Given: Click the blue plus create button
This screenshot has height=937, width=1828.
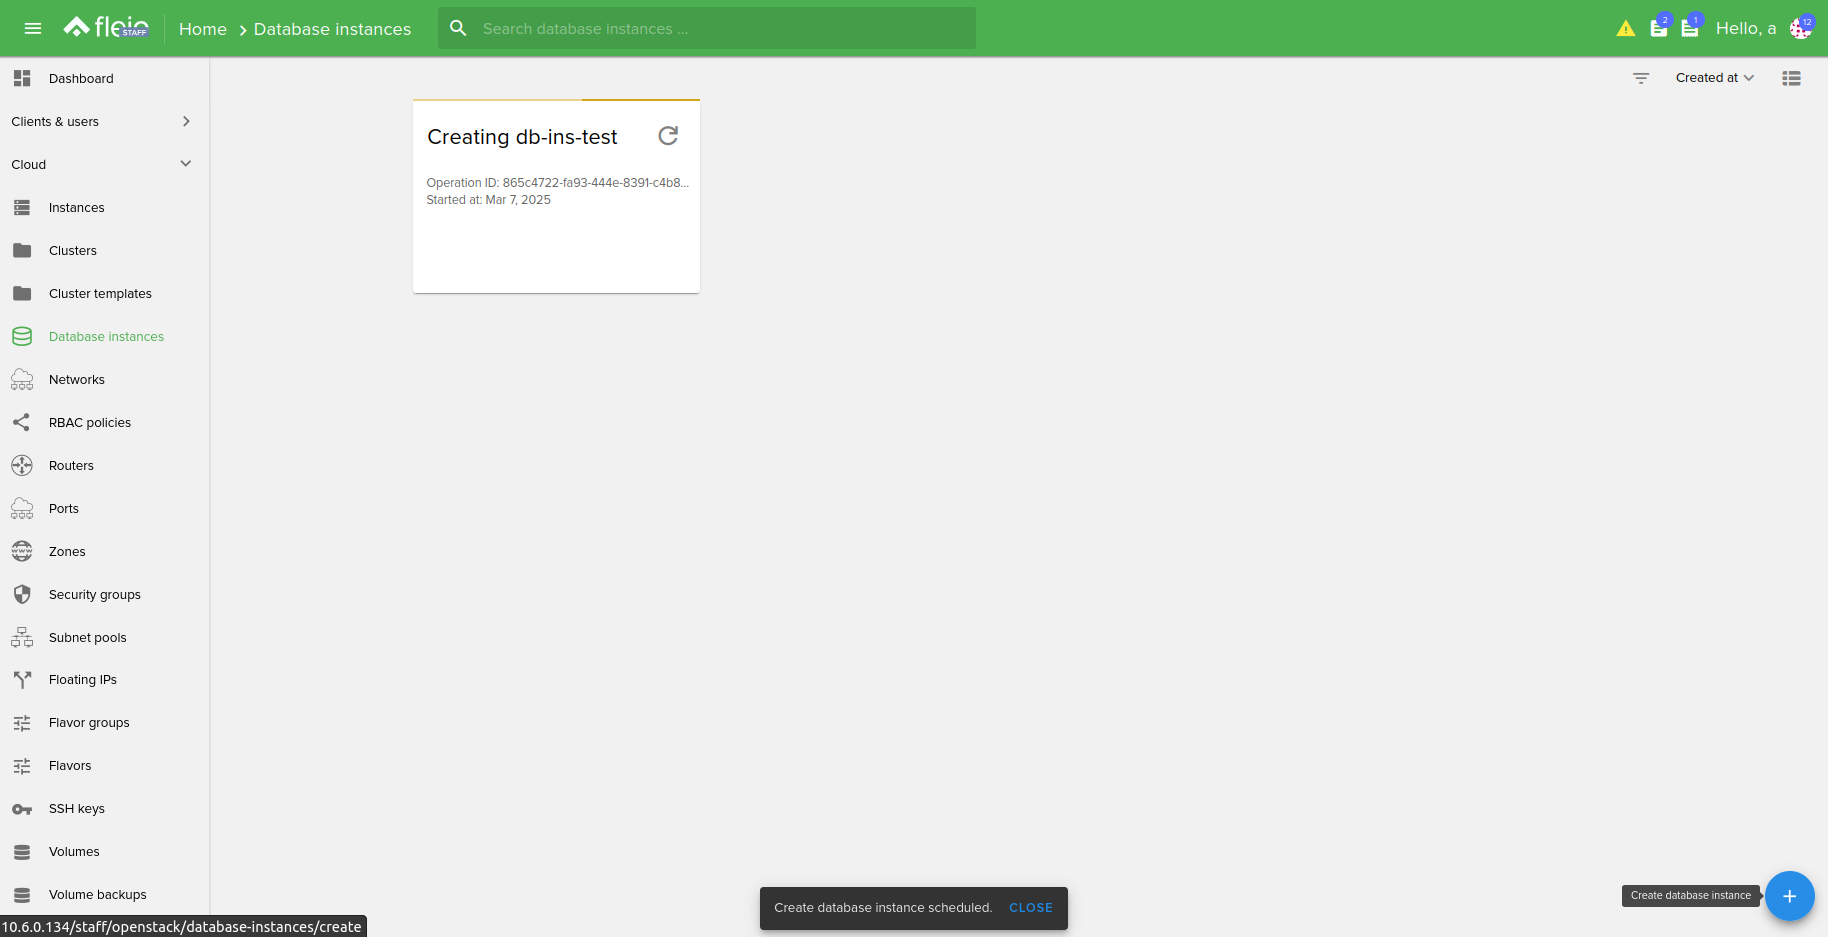Looking at the screenshot, I should tap(1789, 896).
